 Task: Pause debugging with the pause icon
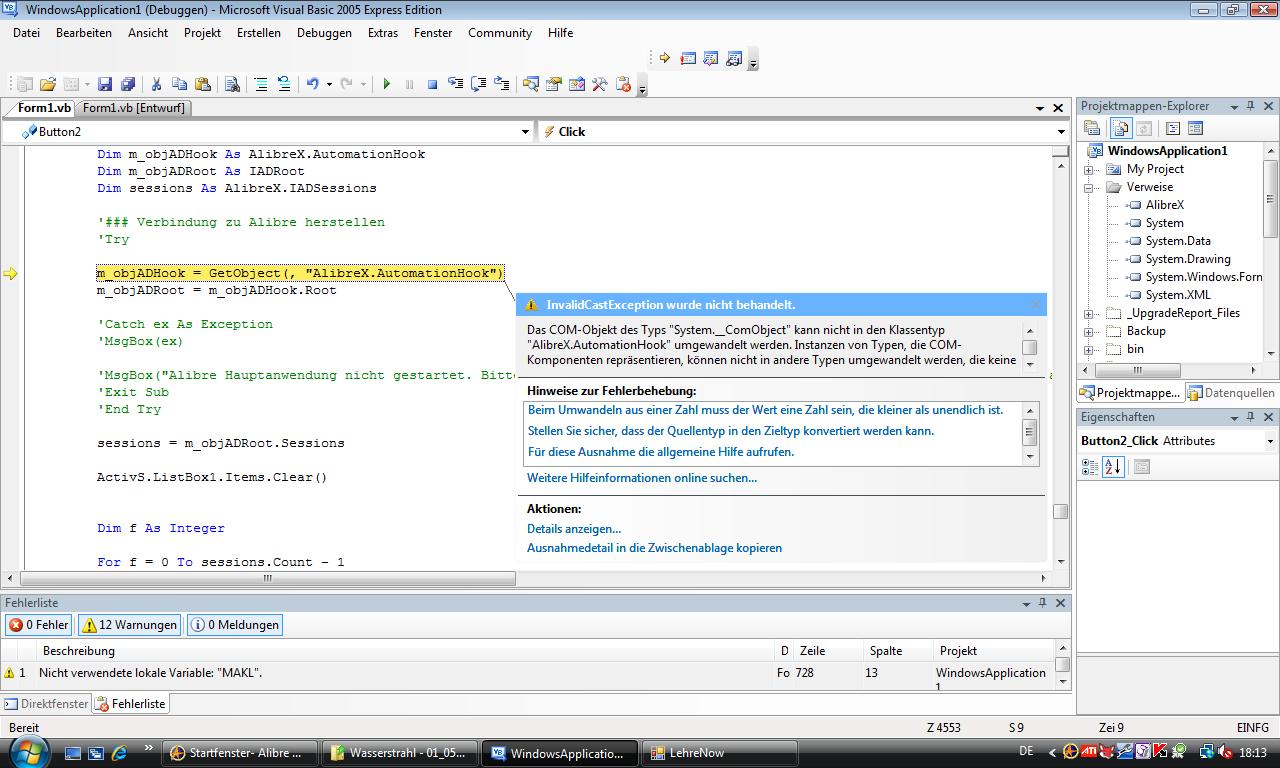coord(409,85)
